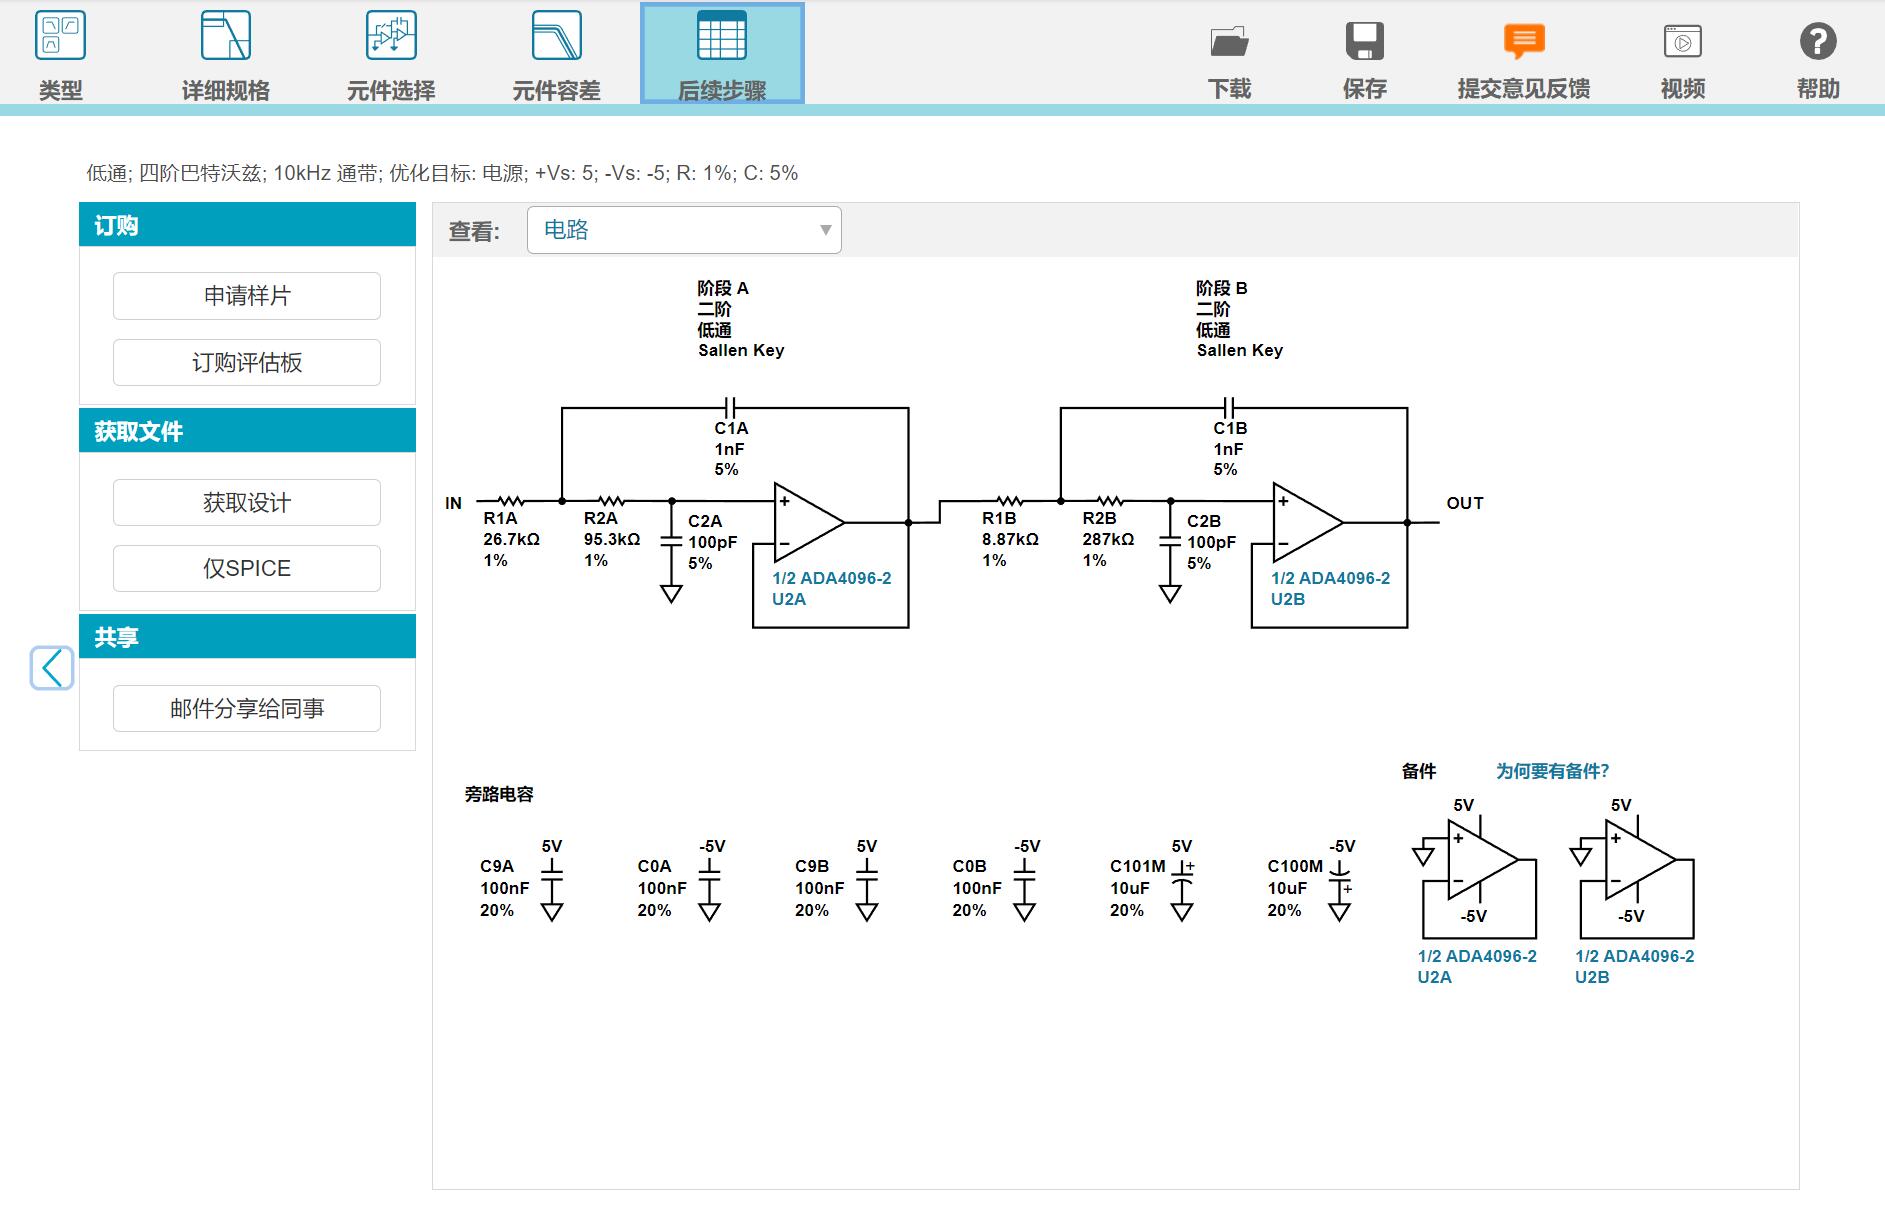Screen dimensions: 1885x1226
Task: Open 提交意见反馈 feedback chat icon
Action: (1523, 42)
